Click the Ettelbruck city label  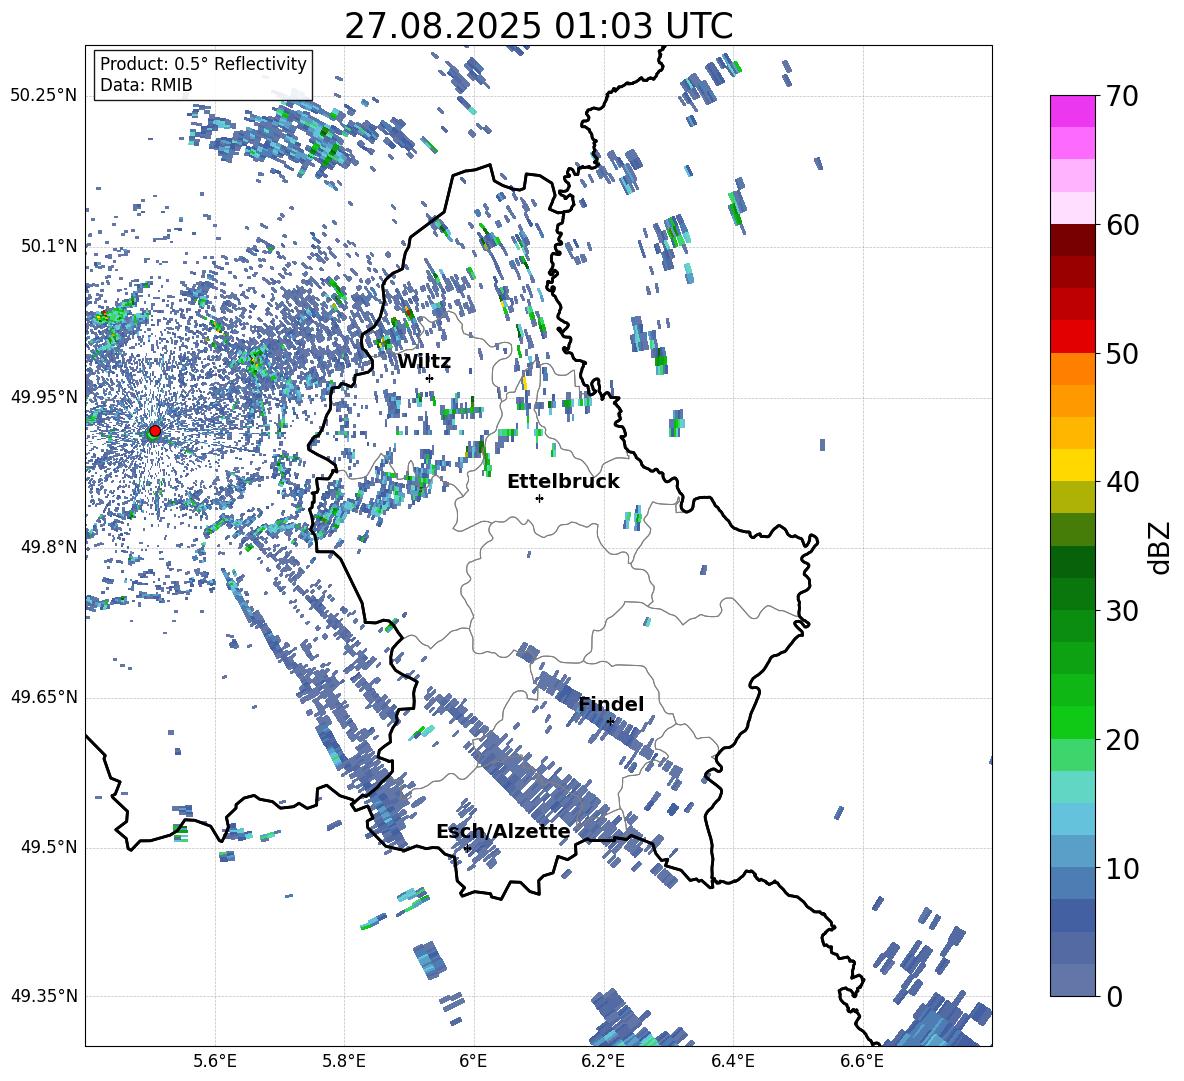coord(563,482)
